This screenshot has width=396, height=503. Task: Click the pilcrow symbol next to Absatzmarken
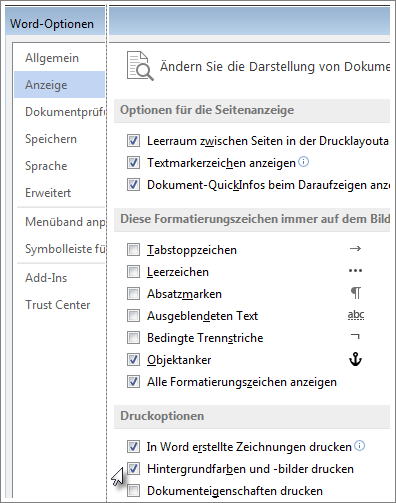tap(356, 293)
